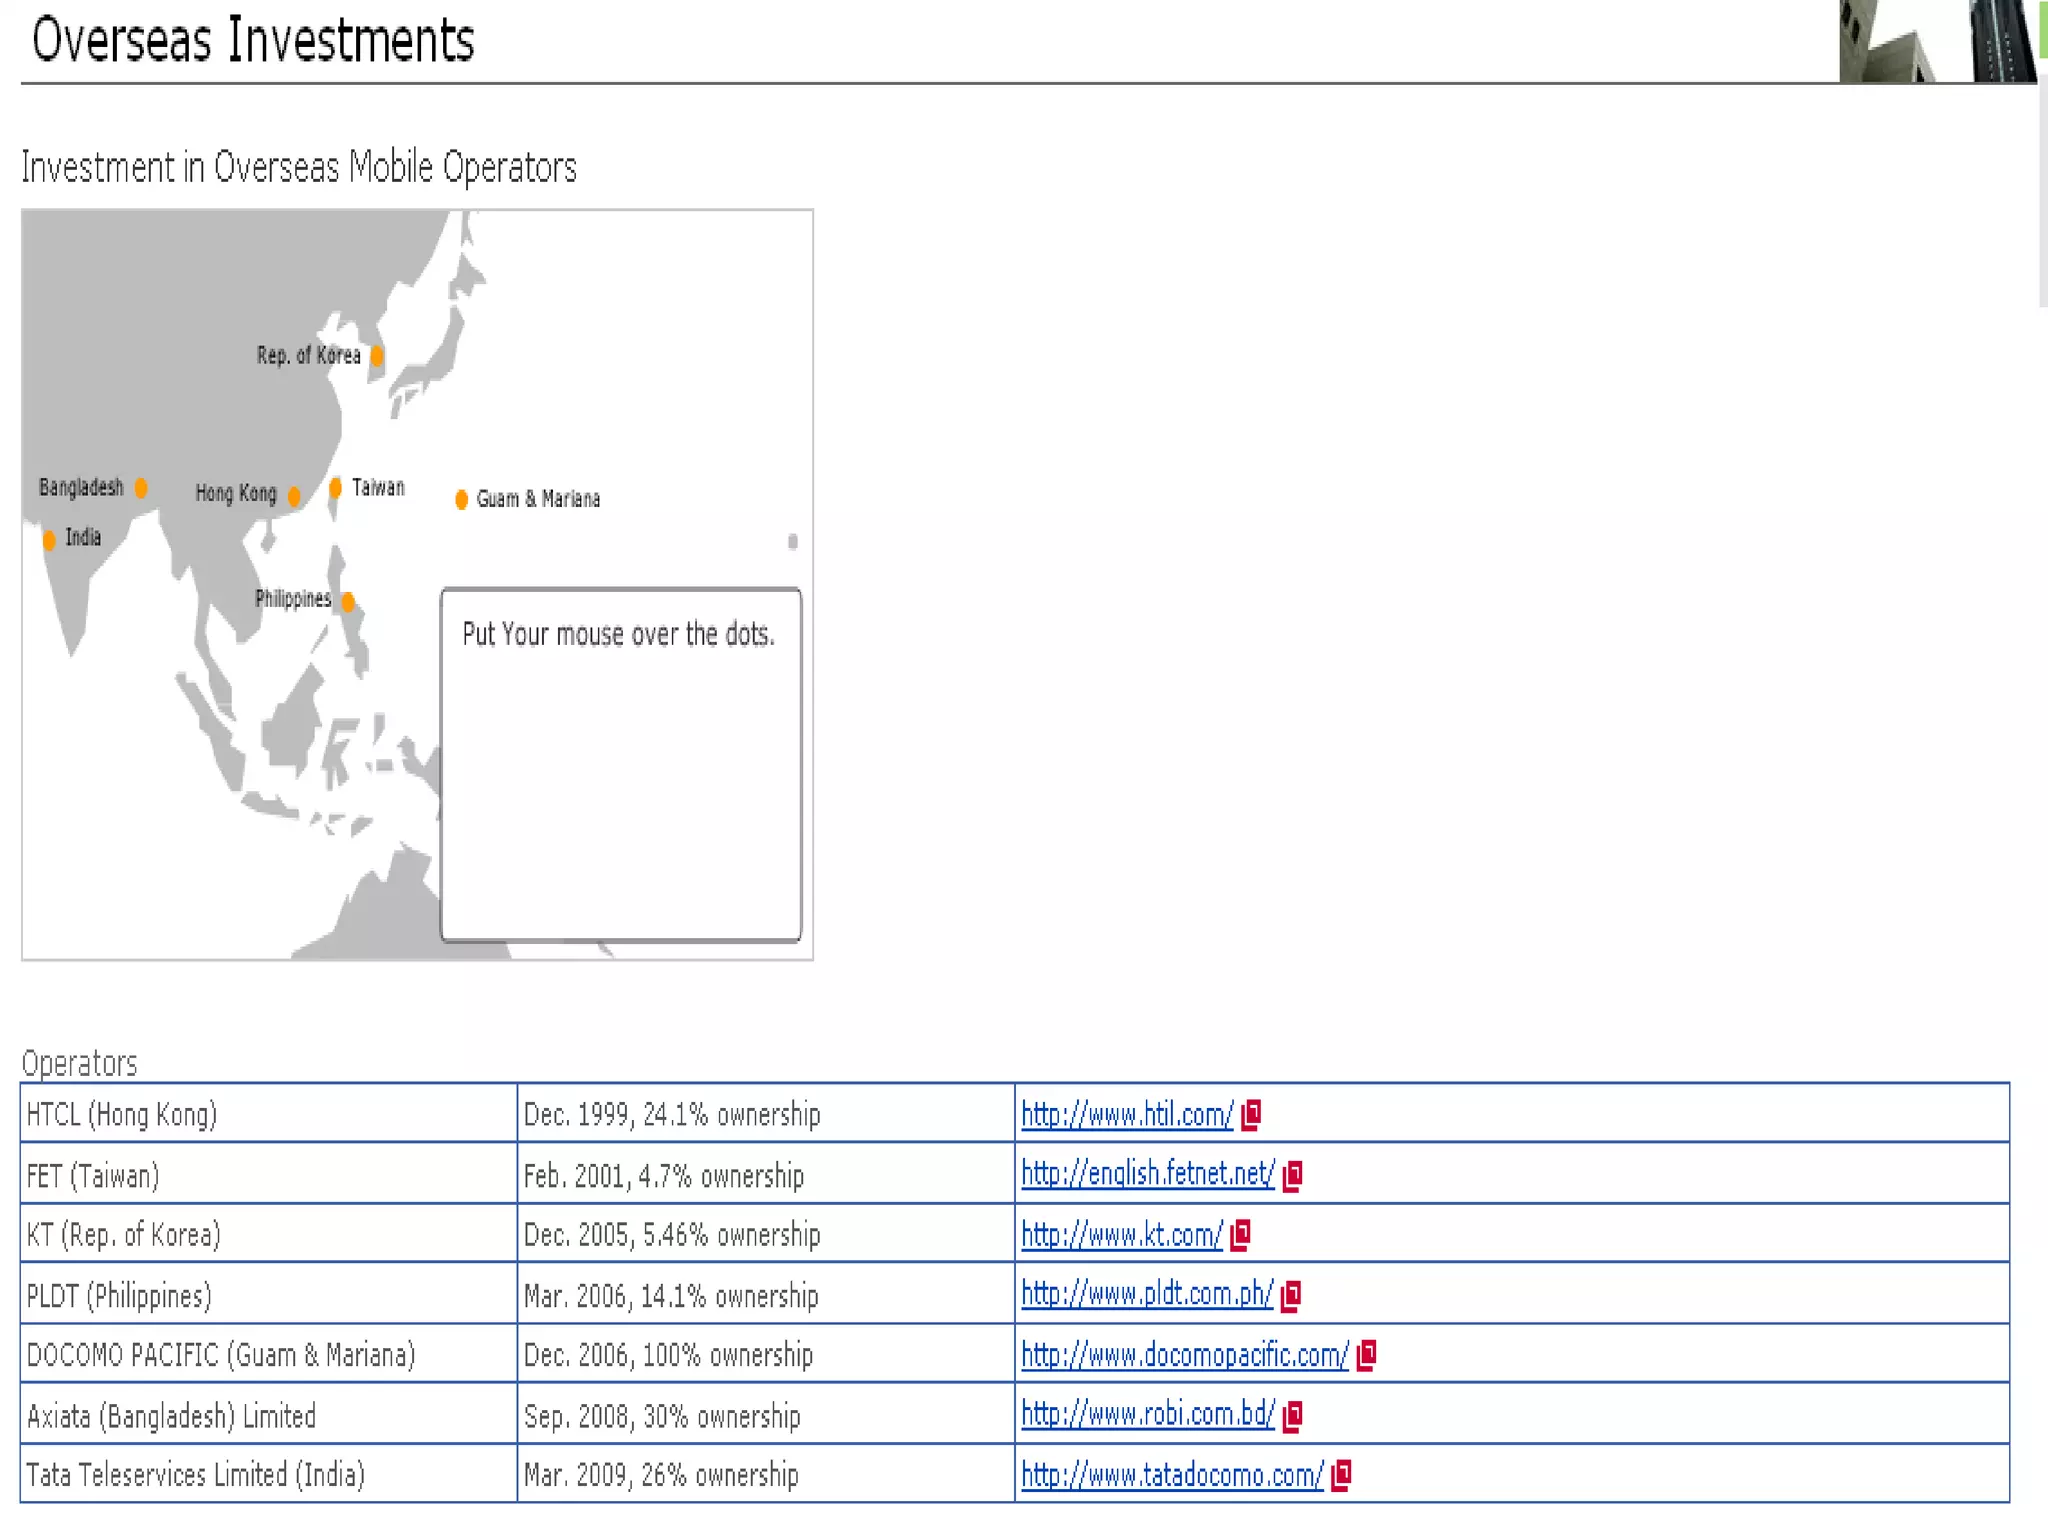Viewport: 2048px width, 1536px height.
Task: Click the external link icon beside htil.com
Action: click(x=1251, y=1115)
